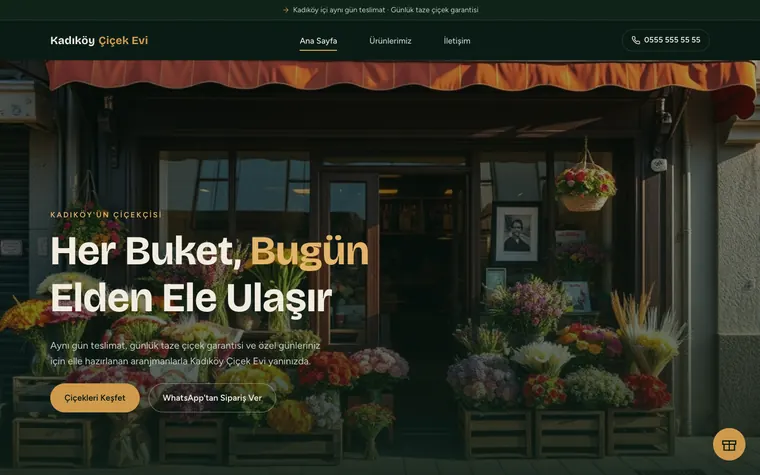Screen dimensions: 760x475
Task: Click WhatsApp'tan Sipariş Ver button
Action: (212, 398)
